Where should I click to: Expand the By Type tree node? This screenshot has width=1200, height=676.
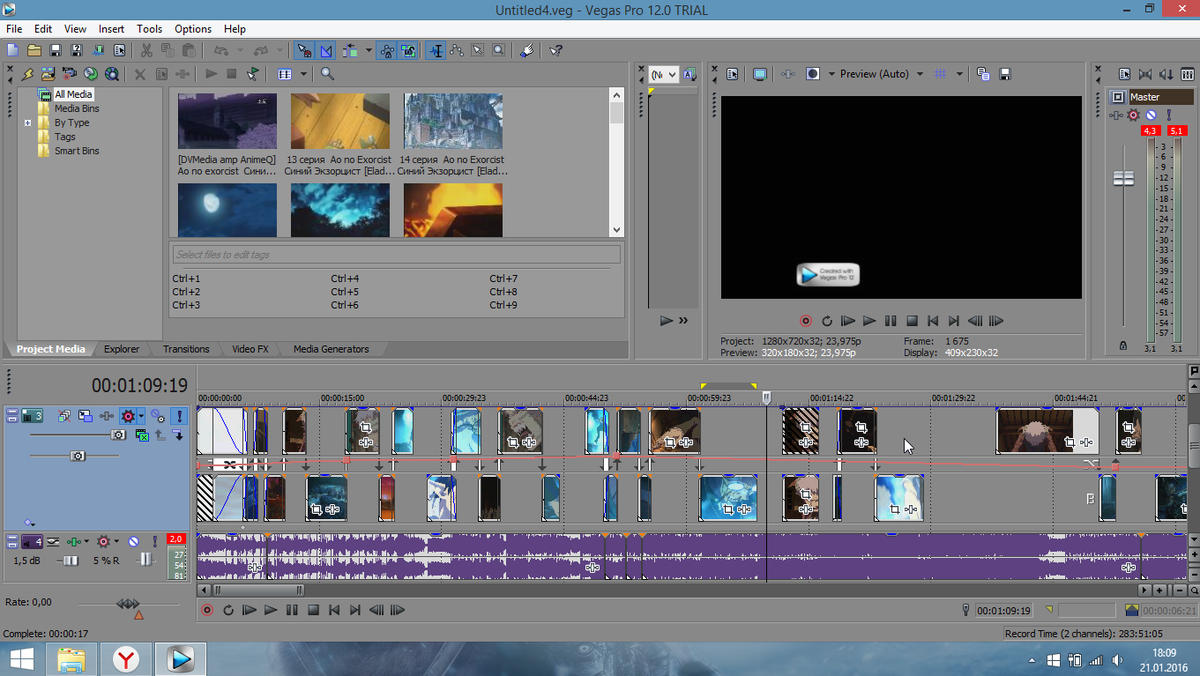coord(28,123)
